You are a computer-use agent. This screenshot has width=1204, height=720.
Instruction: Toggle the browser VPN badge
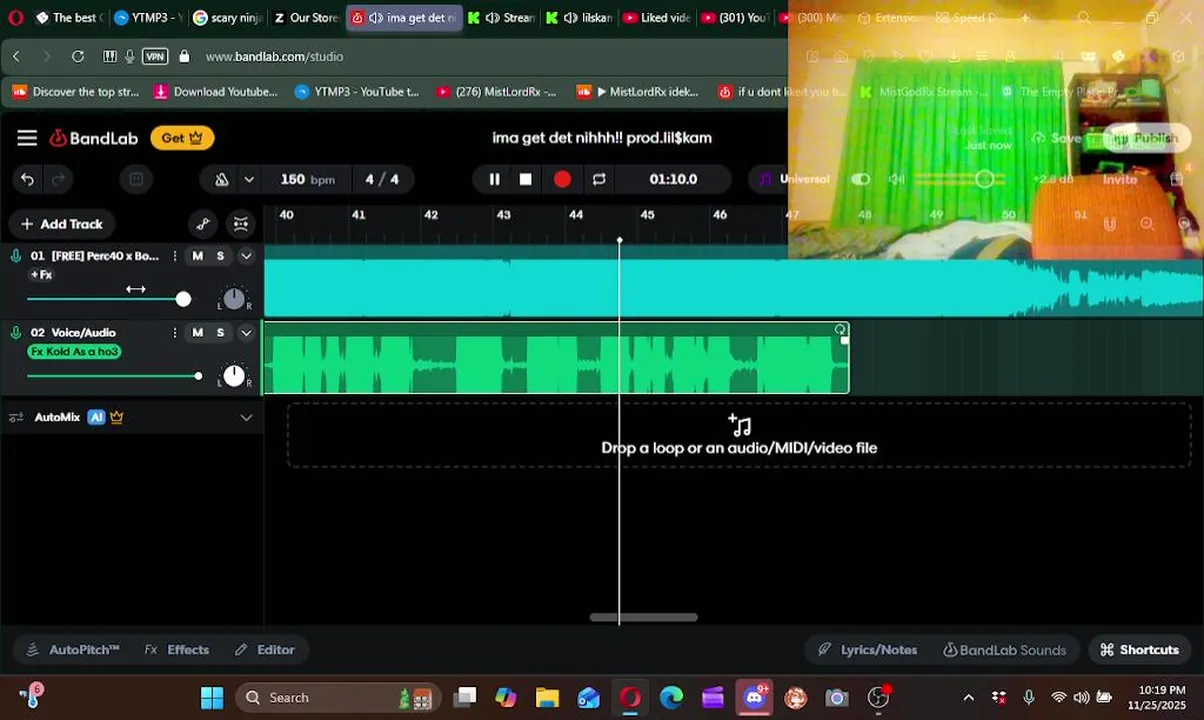coord(155,57)
